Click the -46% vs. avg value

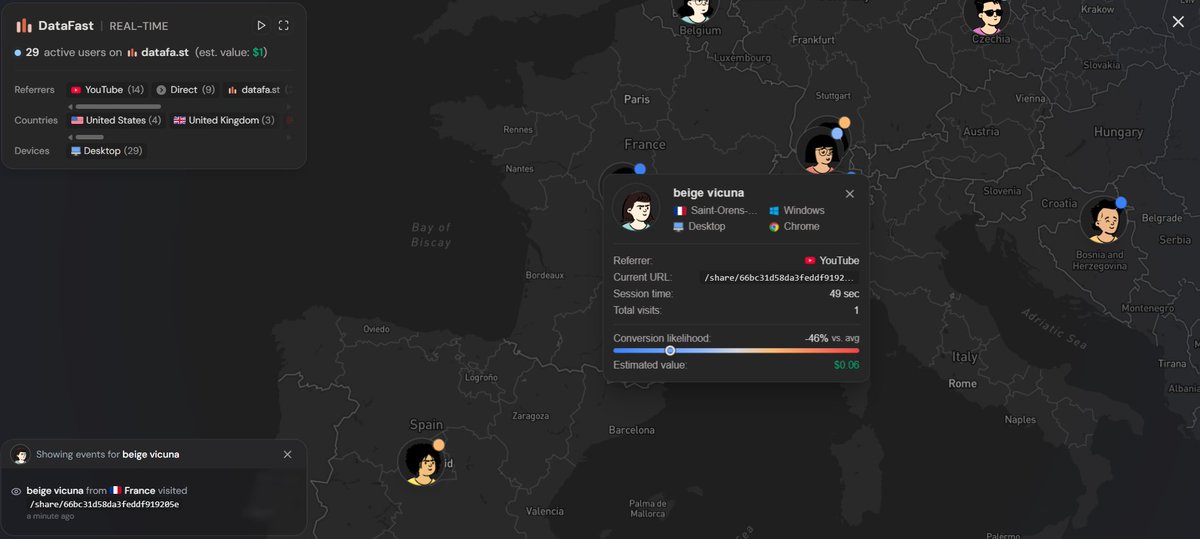[x=832, y=339]
